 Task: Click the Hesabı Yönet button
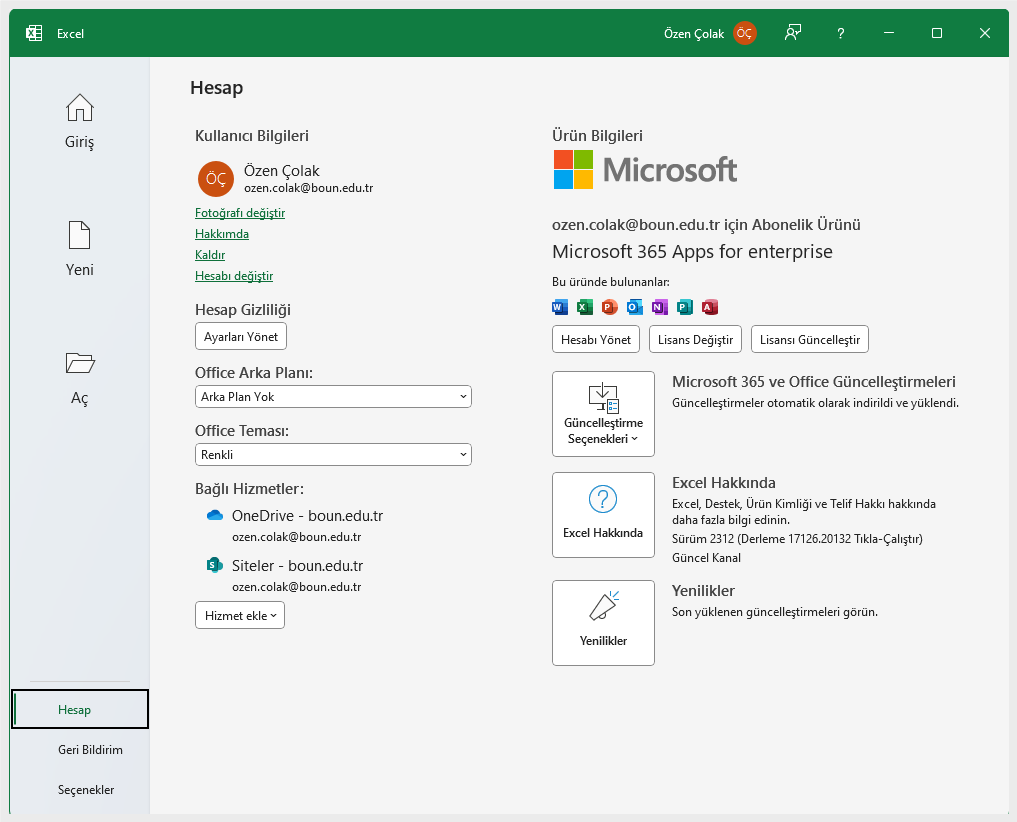[x=596, y=339]
